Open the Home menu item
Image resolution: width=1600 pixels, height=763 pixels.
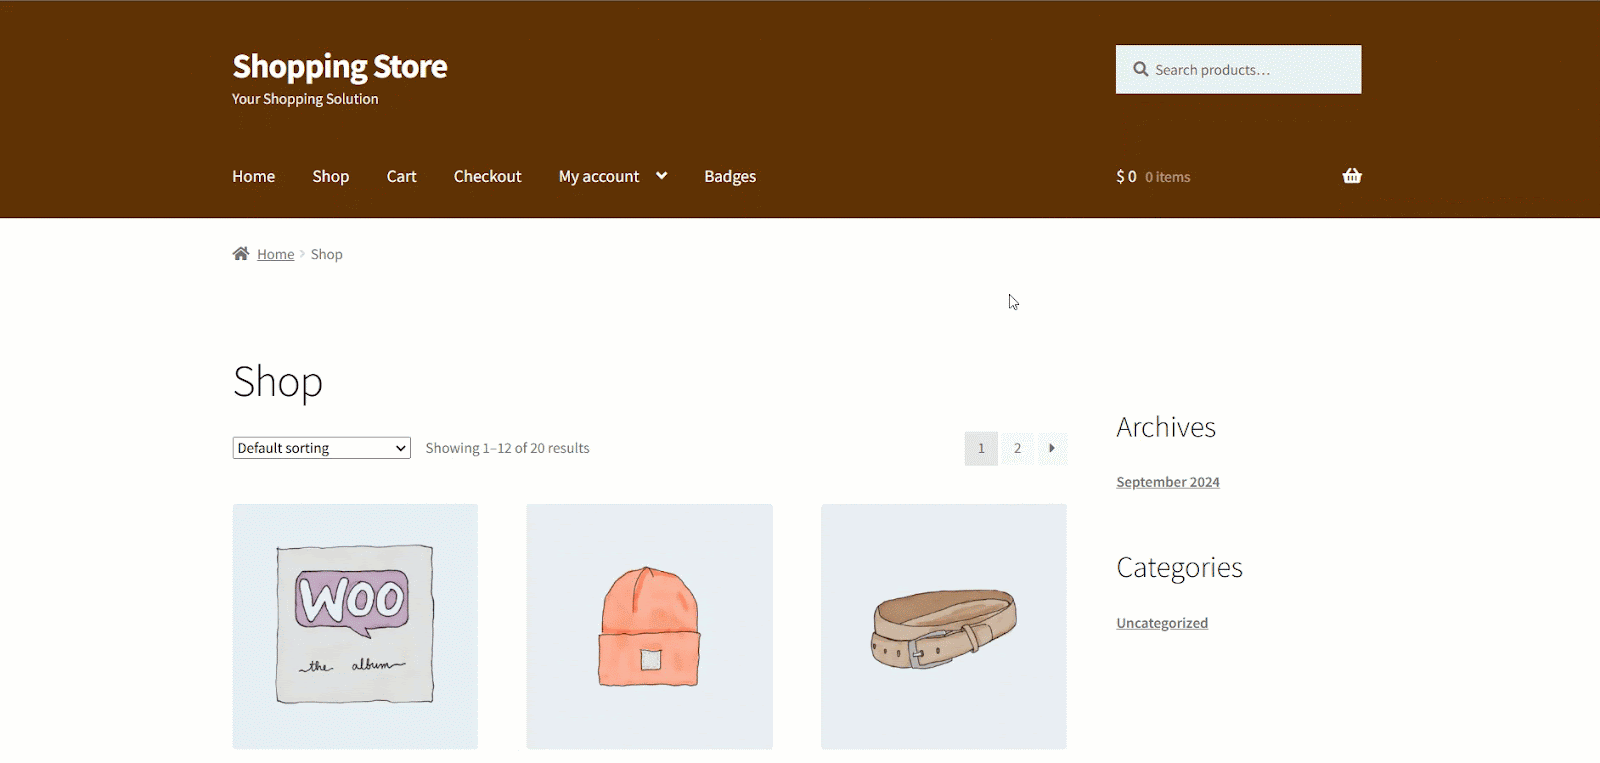[x=253, y=177]
